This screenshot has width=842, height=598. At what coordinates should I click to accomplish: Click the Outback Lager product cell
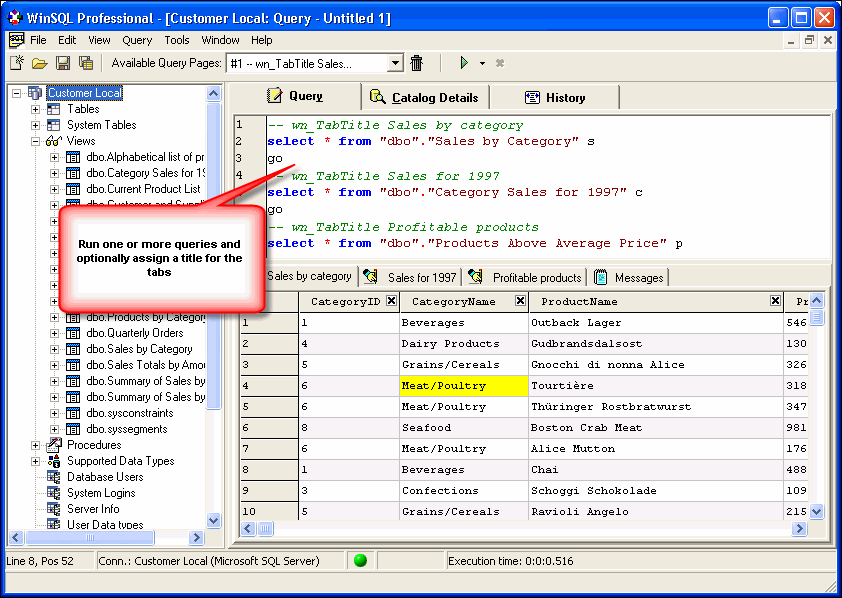pos(656,323)
